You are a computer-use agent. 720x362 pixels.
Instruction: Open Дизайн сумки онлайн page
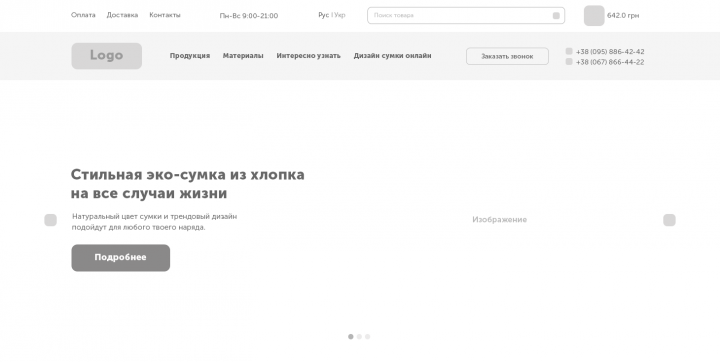392,56
